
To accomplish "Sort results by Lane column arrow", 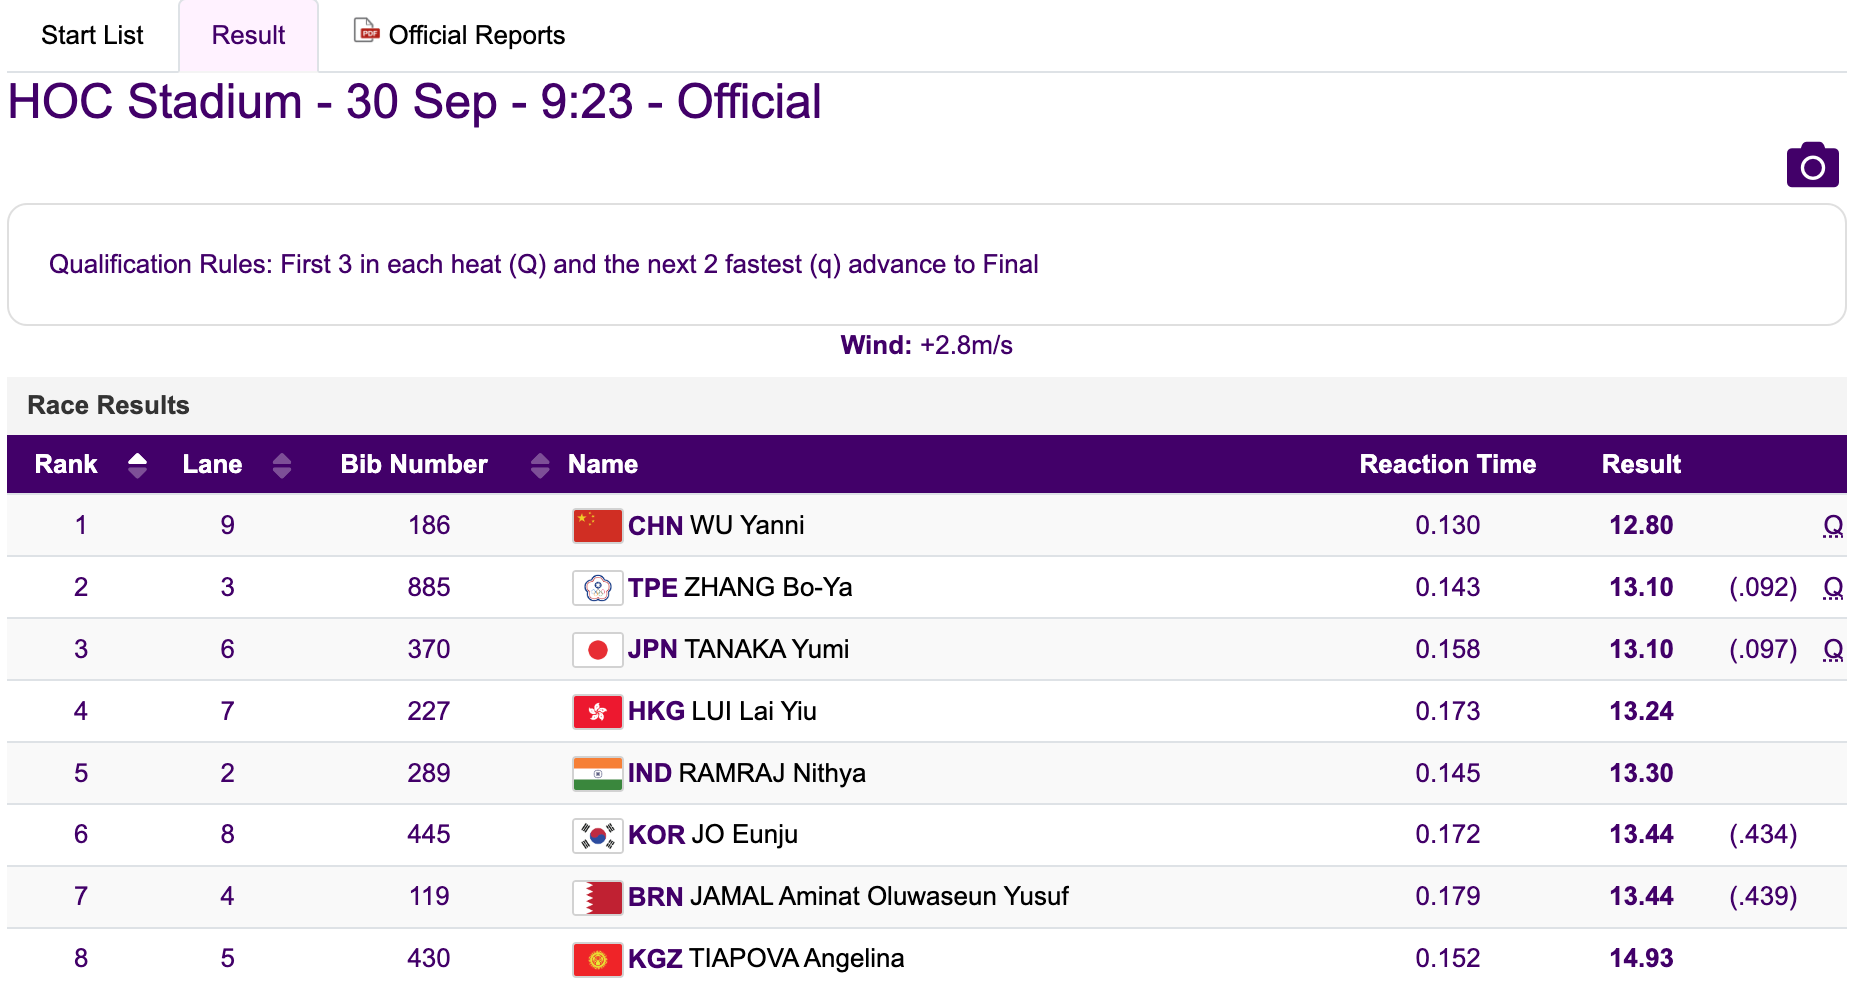I will coord(282,465).
